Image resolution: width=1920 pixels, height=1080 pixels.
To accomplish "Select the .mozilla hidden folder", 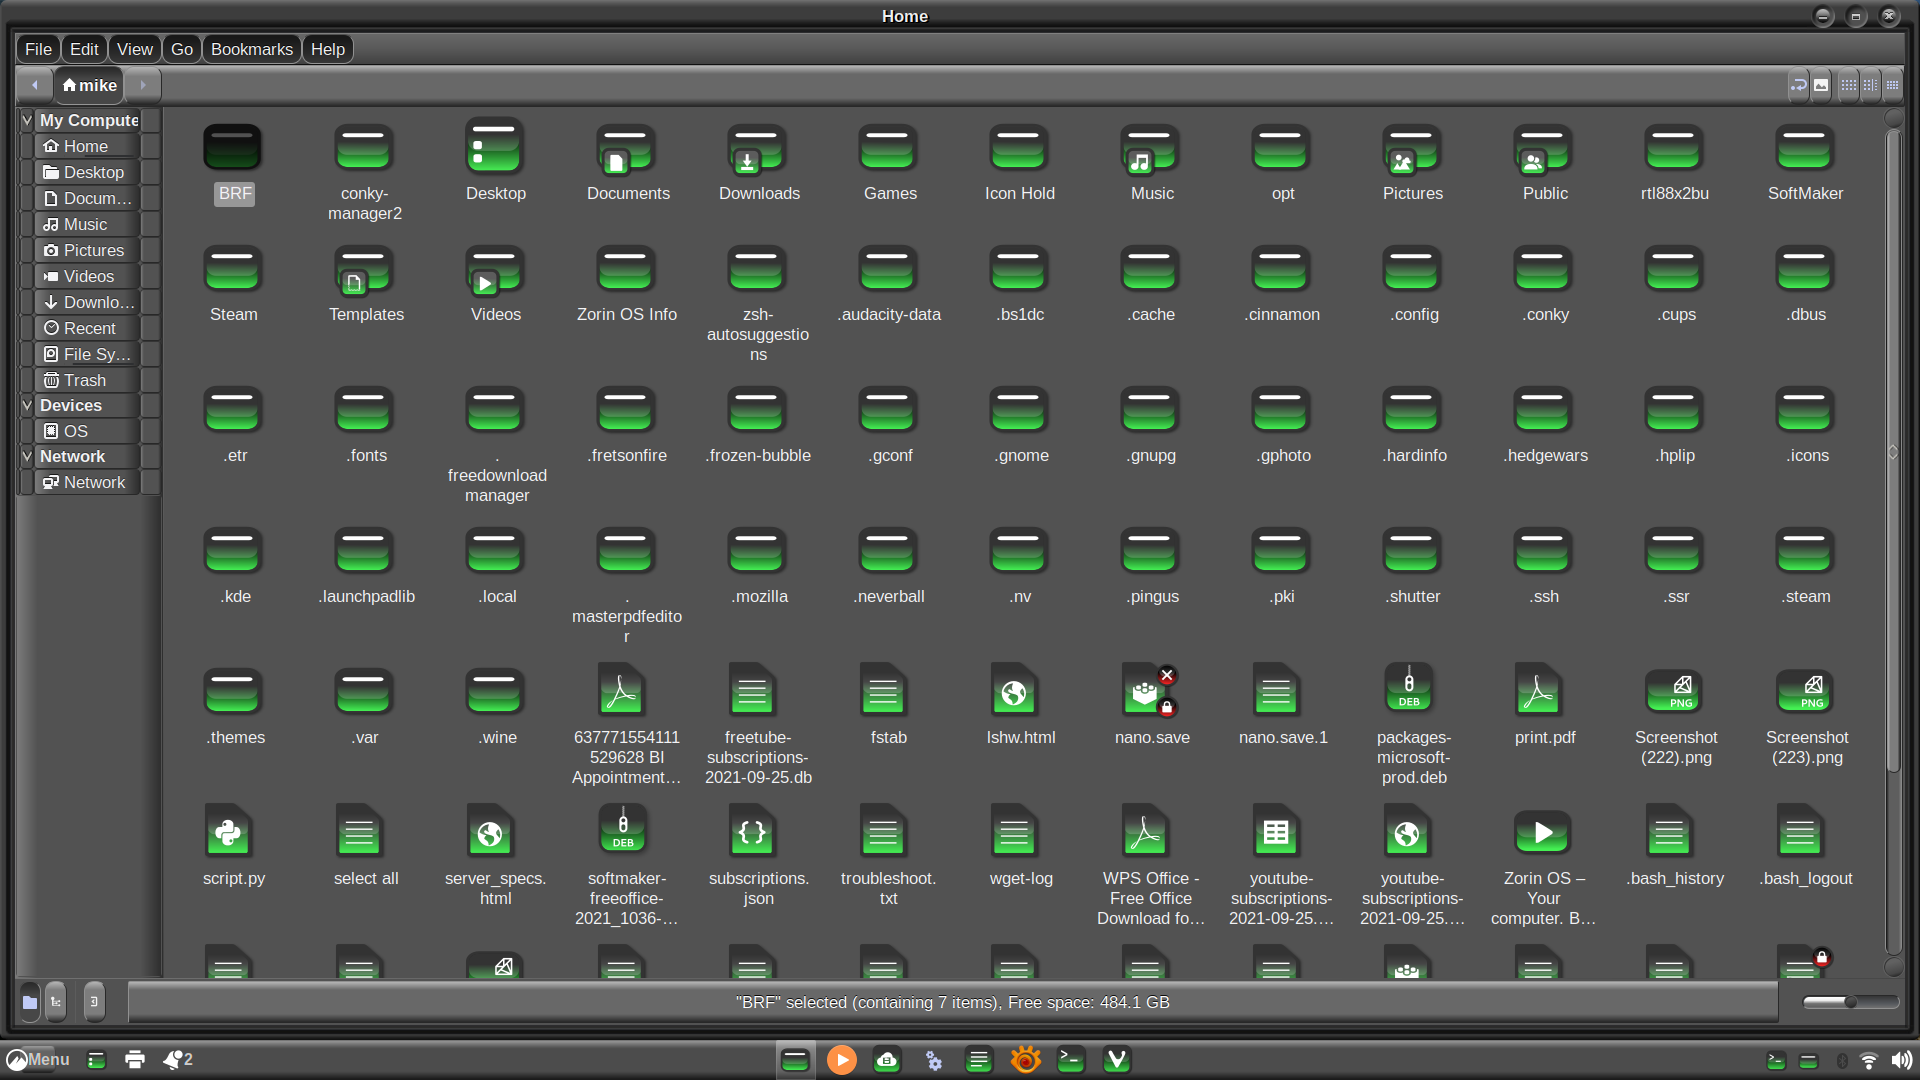I will [757, 551].
